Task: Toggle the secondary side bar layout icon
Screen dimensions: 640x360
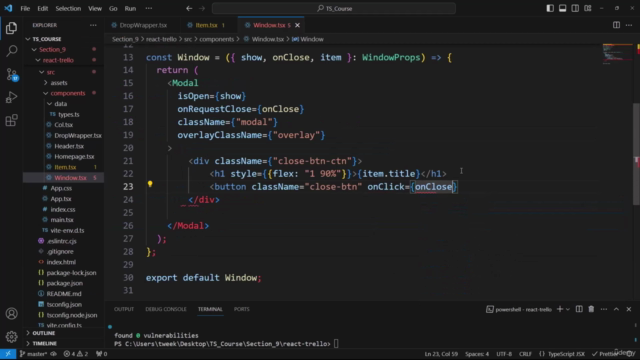Action: coord(575,8)
